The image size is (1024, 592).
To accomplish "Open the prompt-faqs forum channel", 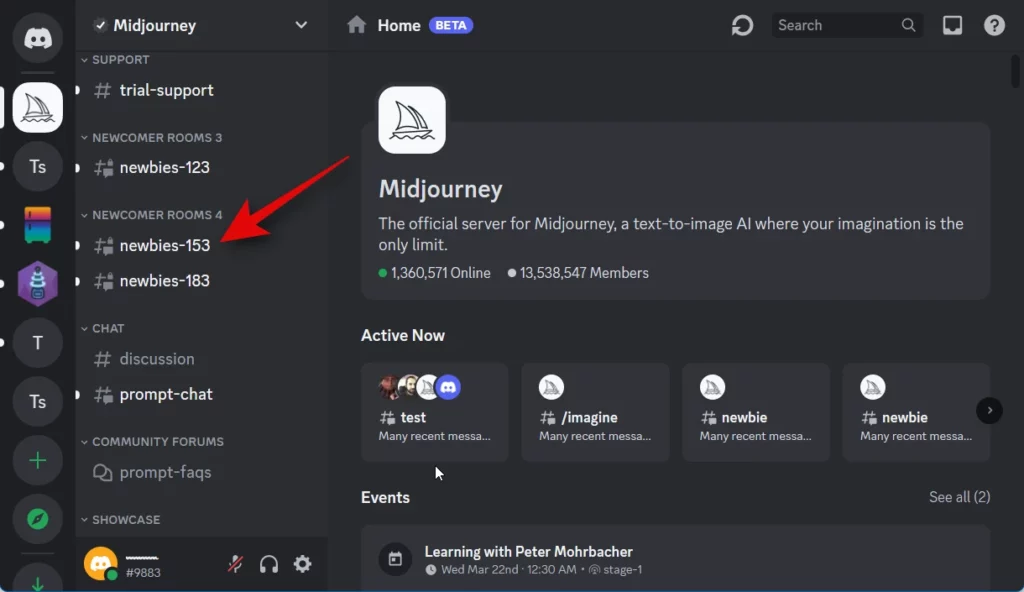I will click(x=165, y=472).
